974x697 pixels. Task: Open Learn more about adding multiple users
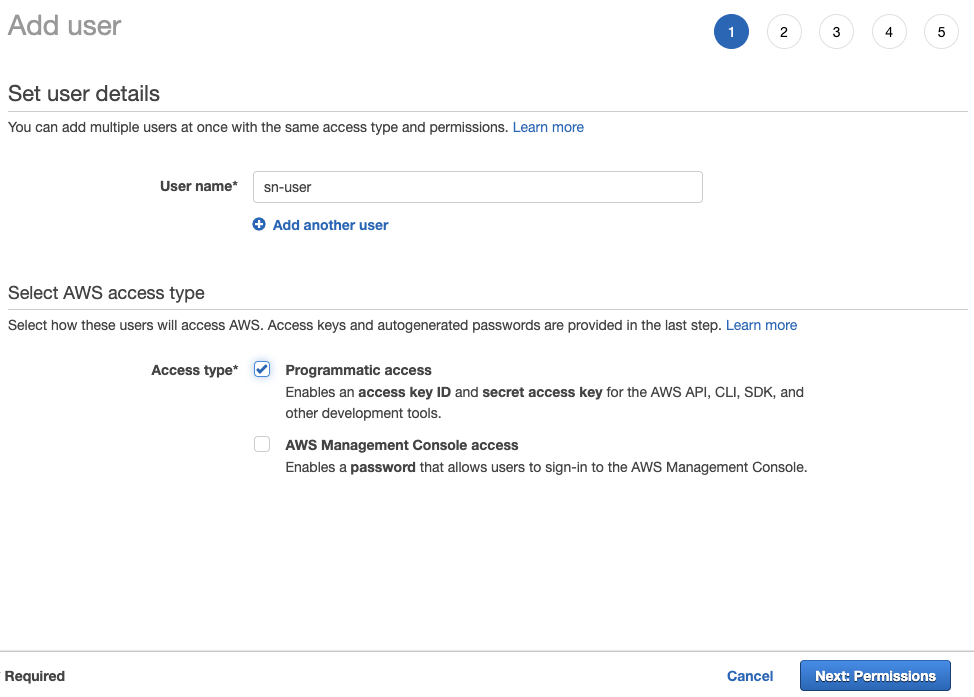click(x=548, y=127)
